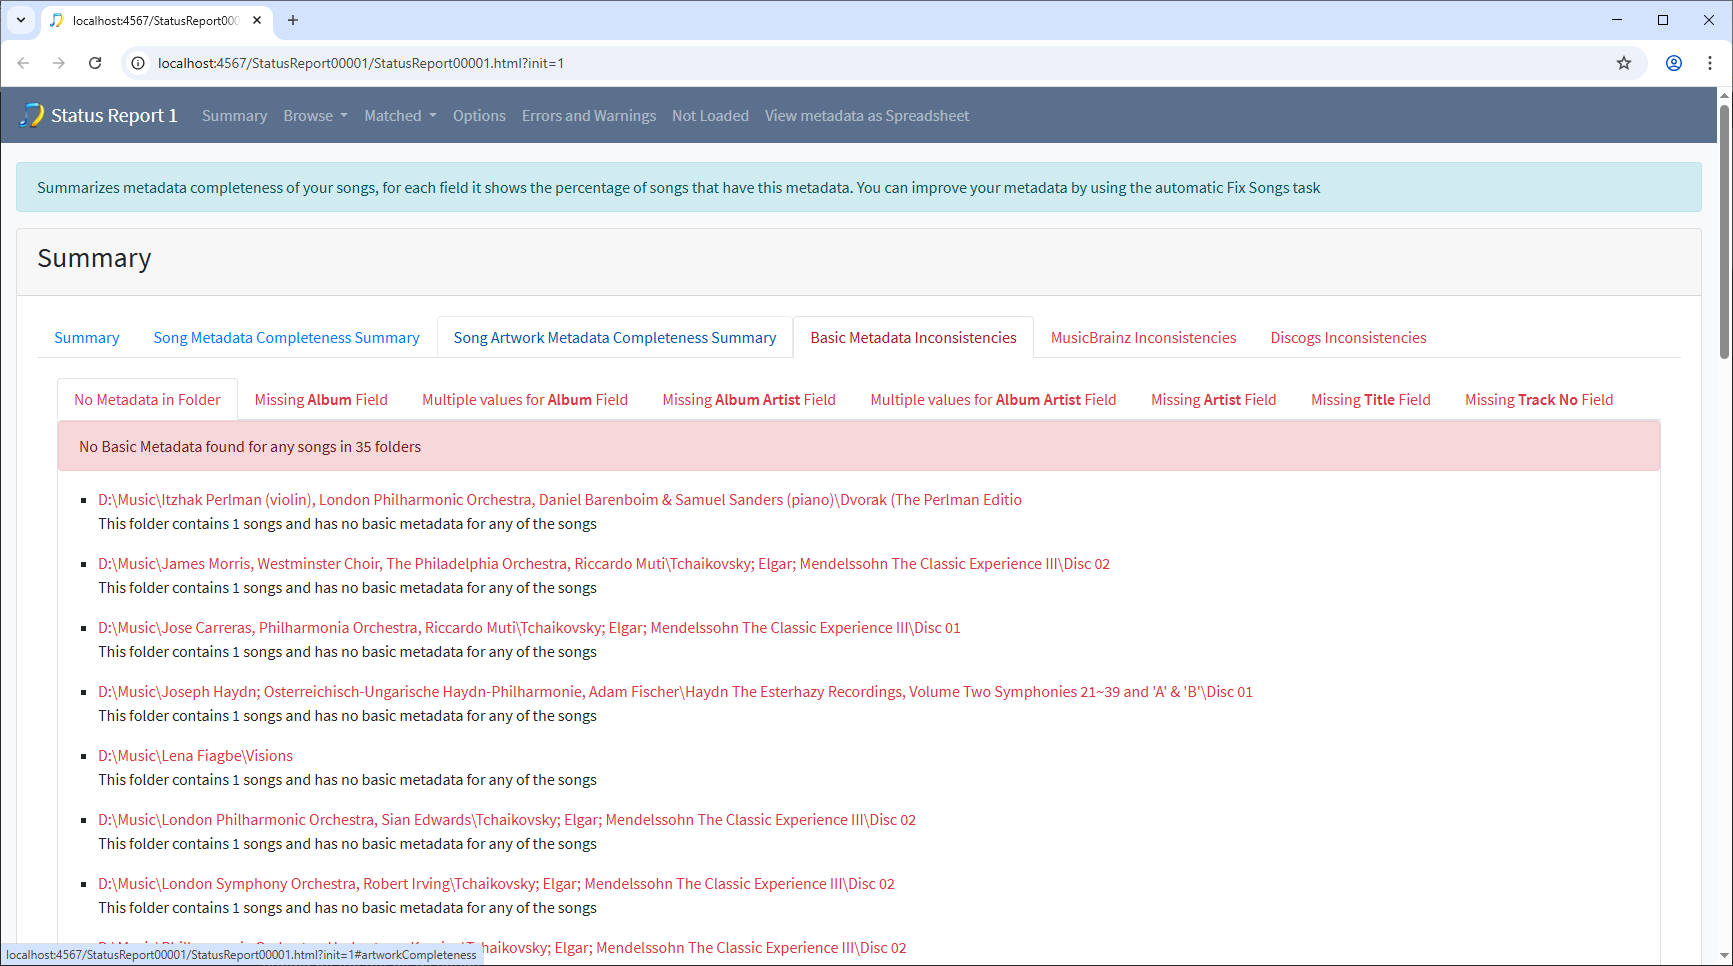
Task: Select the Missing Album Artist Field tab
Action: point(748,400)
